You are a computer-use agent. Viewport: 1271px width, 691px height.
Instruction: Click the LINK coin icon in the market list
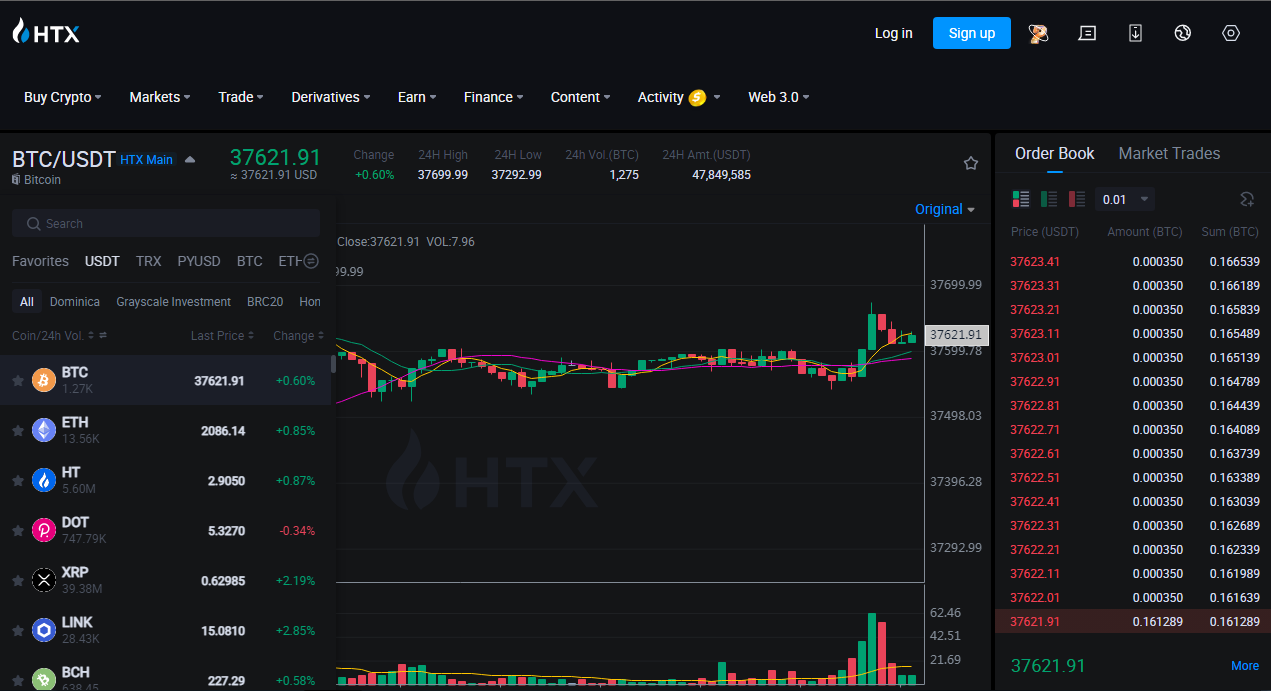44,631
